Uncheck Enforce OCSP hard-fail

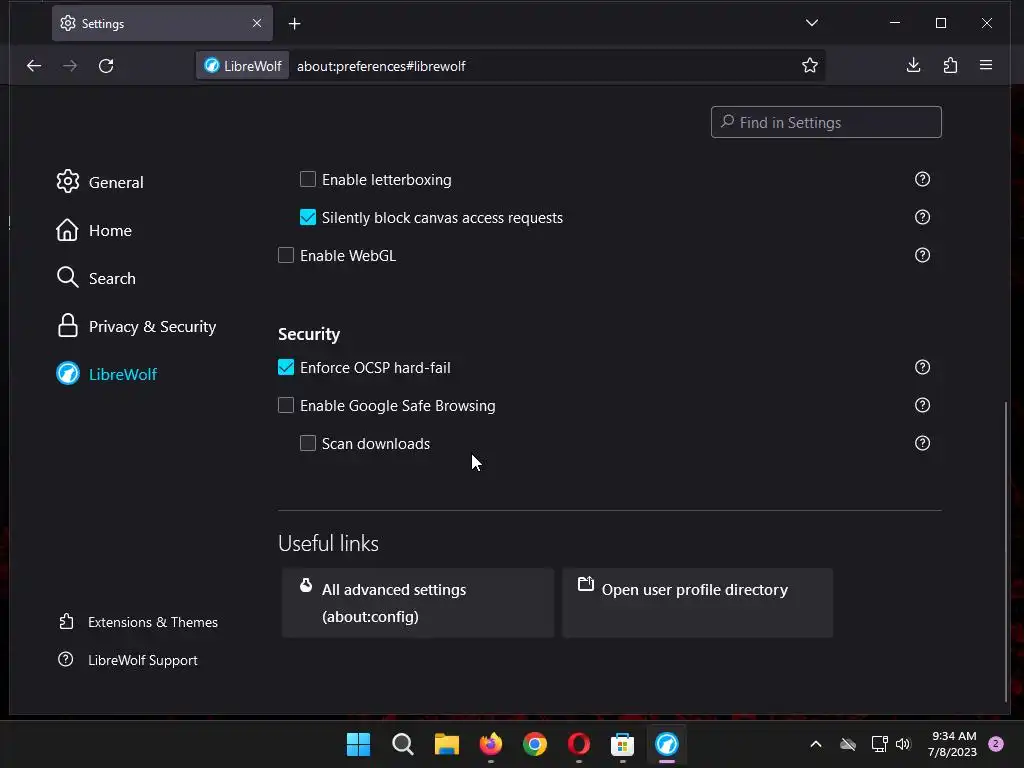(286, 367)
